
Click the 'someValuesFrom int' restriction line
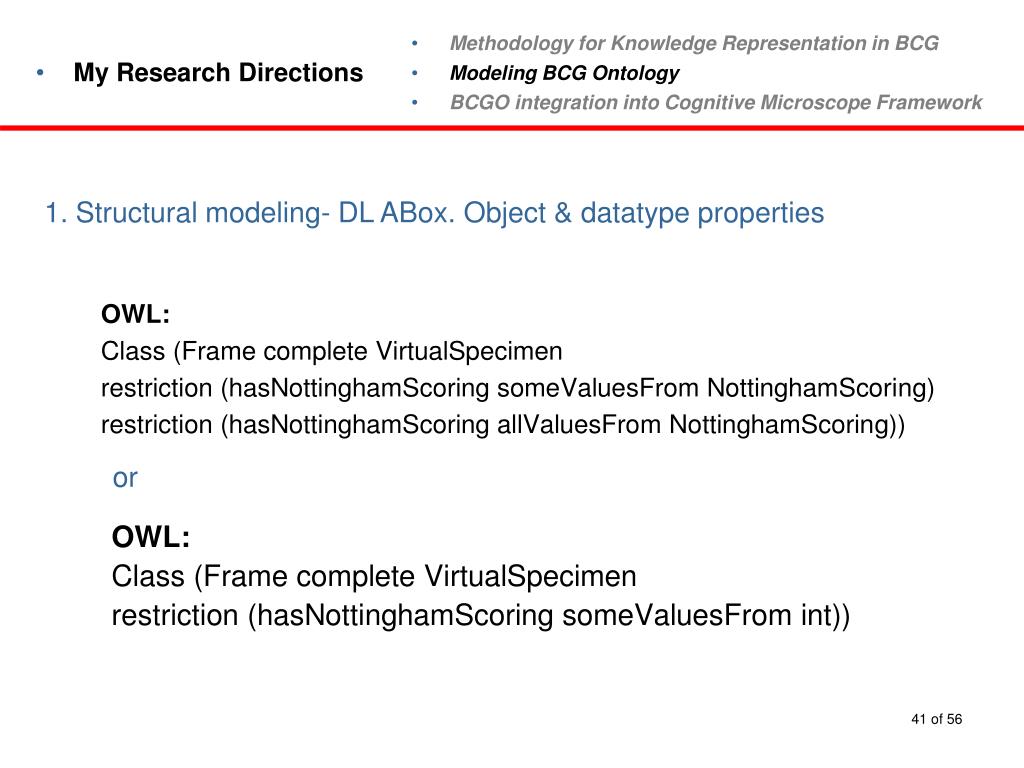pyautogui.click(x=481, y=616)
